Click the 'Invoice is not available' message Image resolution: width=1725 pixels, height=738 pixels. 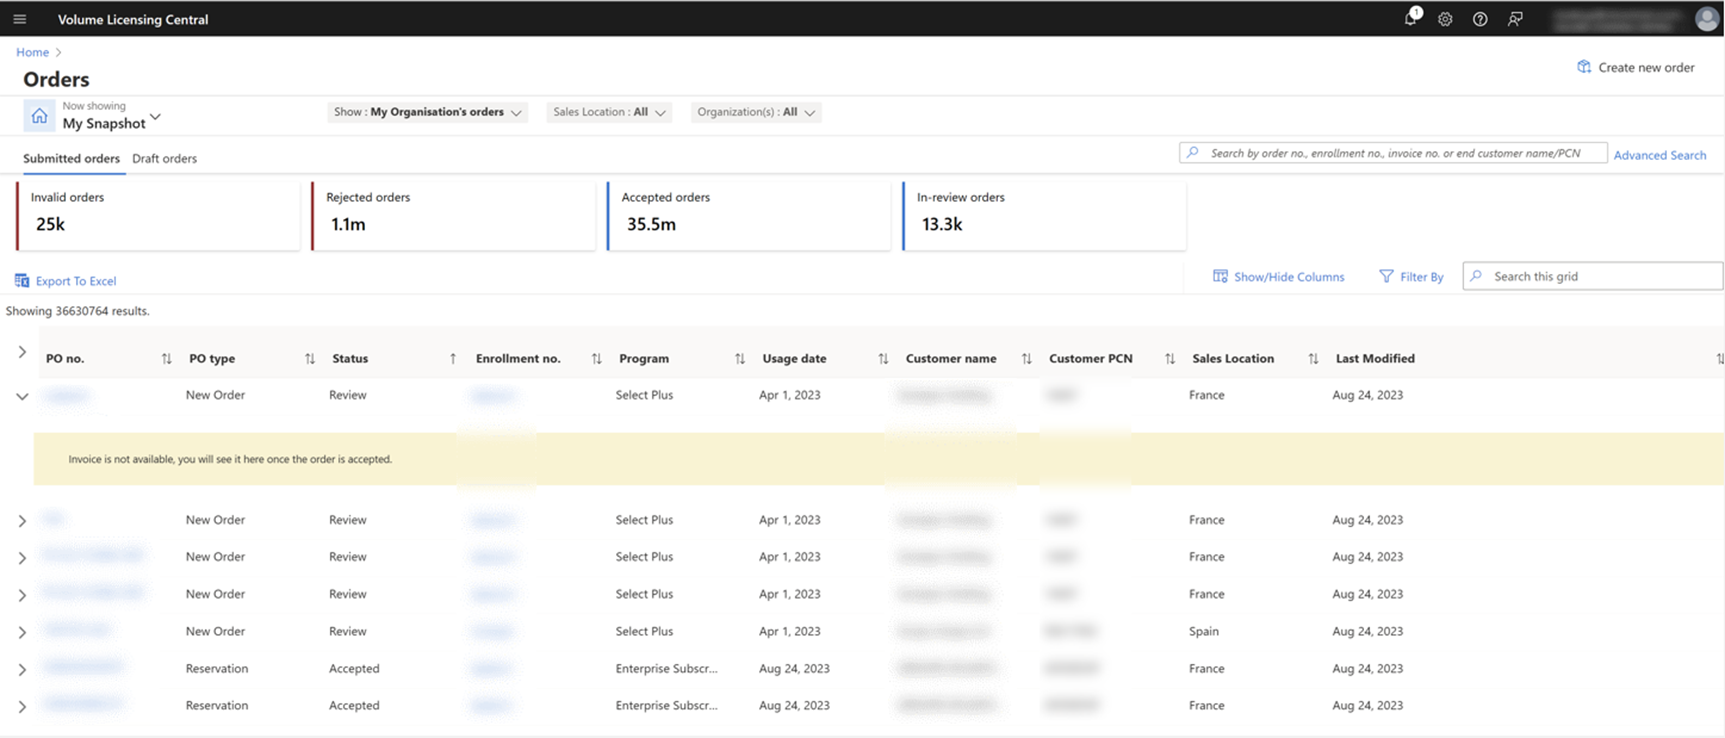pos(230,459)
